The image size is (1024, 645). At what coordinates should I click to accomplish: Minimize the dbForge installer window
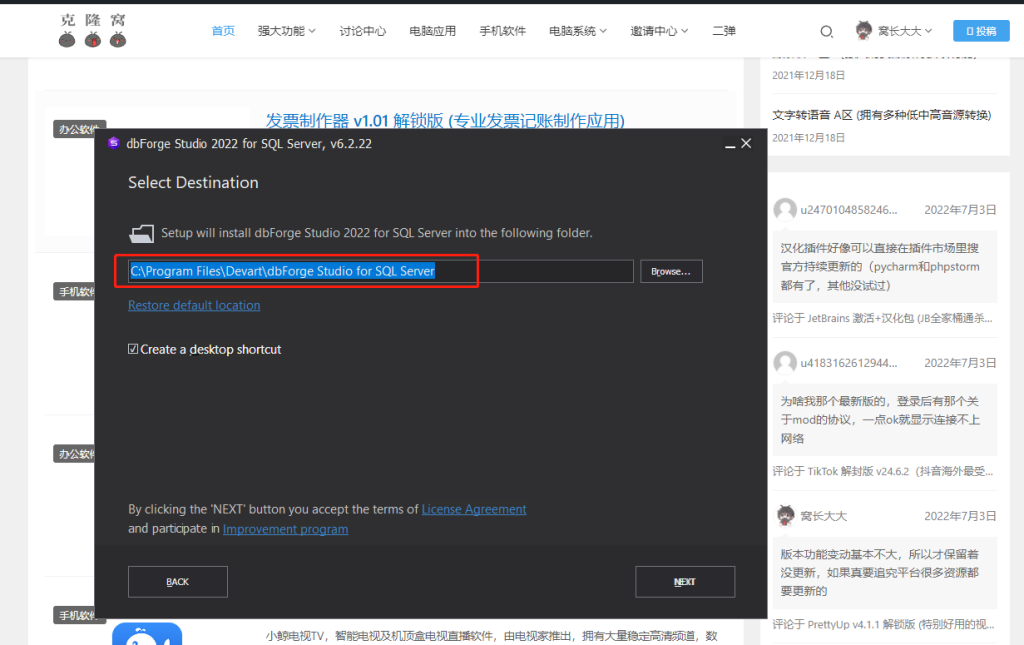(x=729, y=144)
